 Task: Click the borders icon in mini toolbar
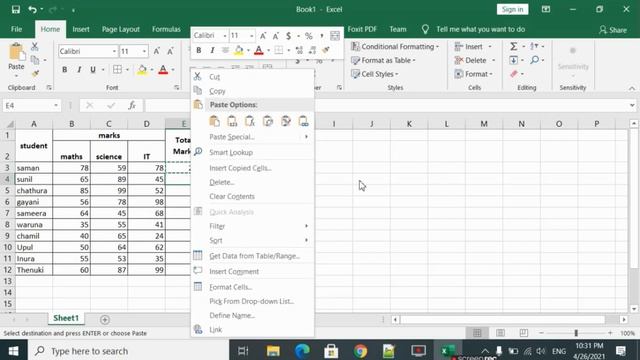(x=279, y=50)
